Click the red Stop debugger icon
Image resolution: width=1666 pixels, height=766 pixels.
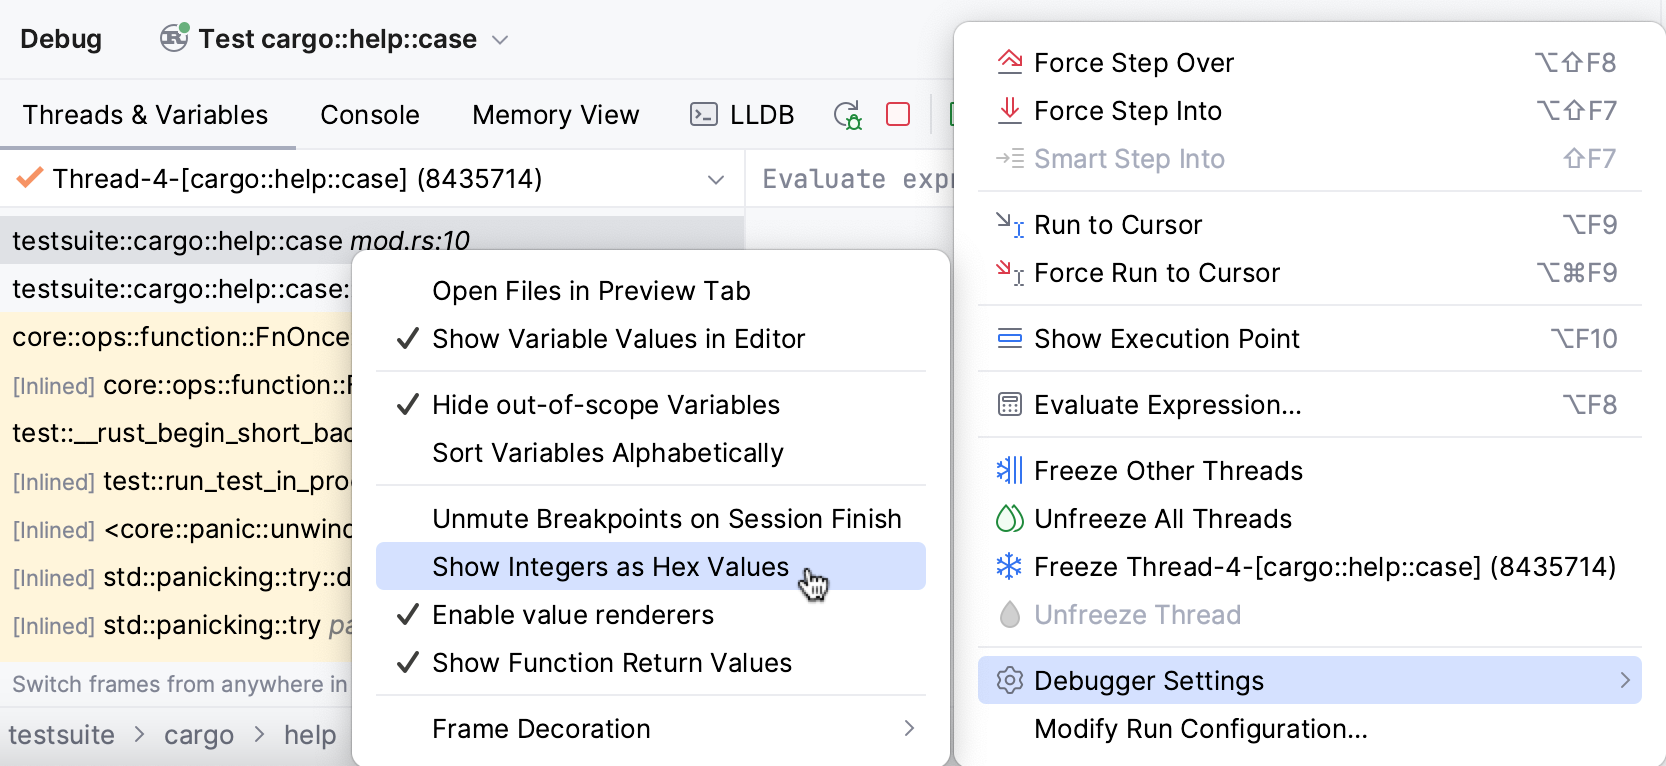[x=898, y=115]
